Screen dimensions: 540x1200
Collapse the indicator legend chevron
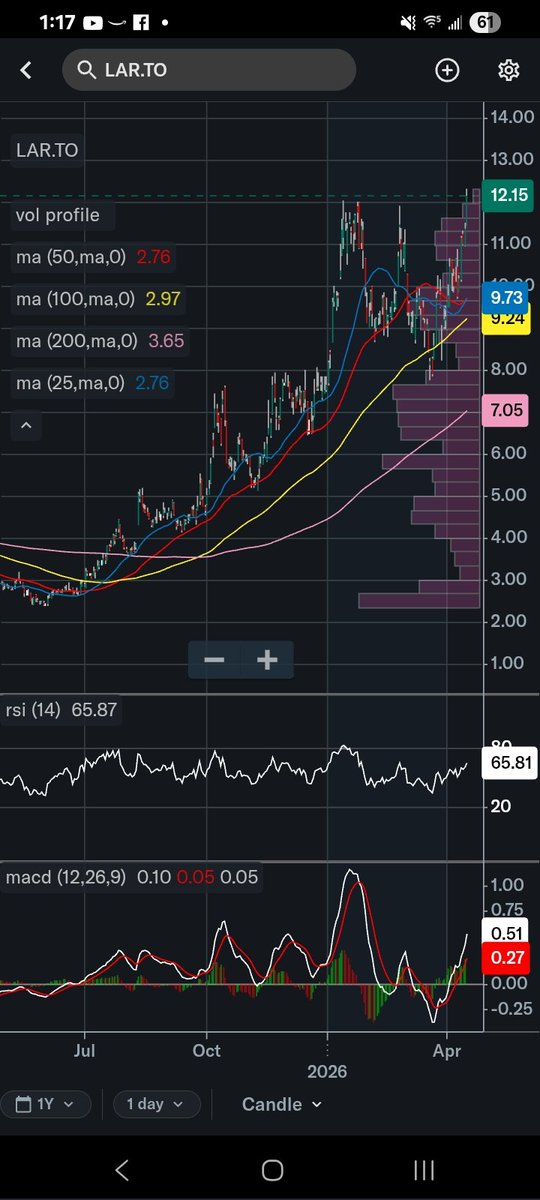click(x=26, y=426)
